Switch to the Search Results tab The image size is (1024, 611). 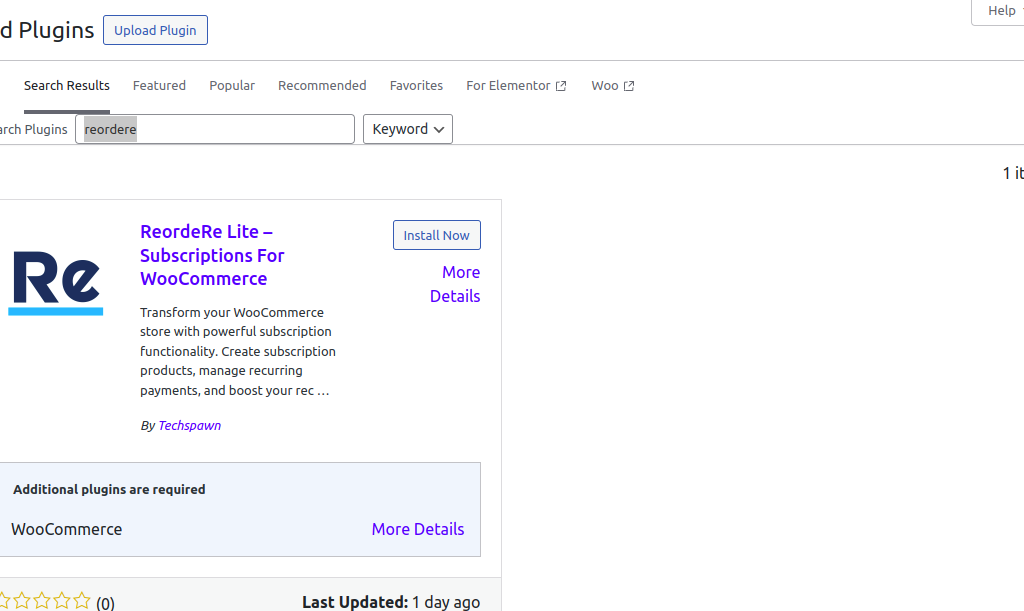coord(67,86)
